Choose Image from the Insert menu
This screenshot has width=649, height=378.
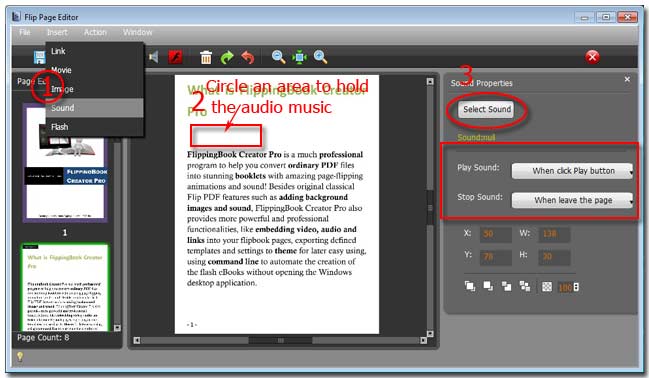click(x=95, y=89)
